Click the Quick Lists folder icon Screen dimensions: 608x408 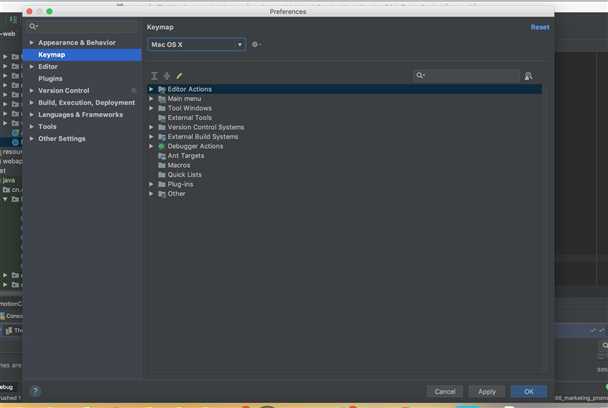162,175
